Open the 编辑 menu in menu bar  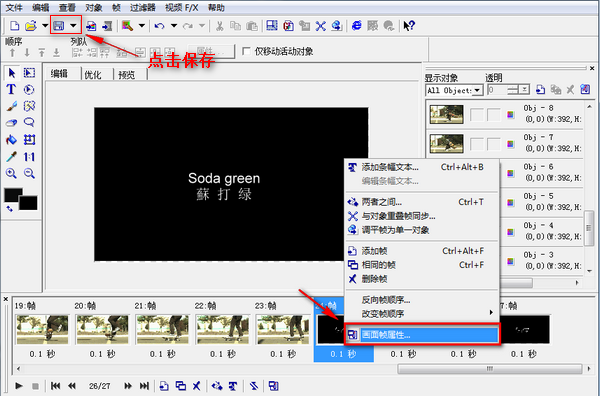click(41, 7)
